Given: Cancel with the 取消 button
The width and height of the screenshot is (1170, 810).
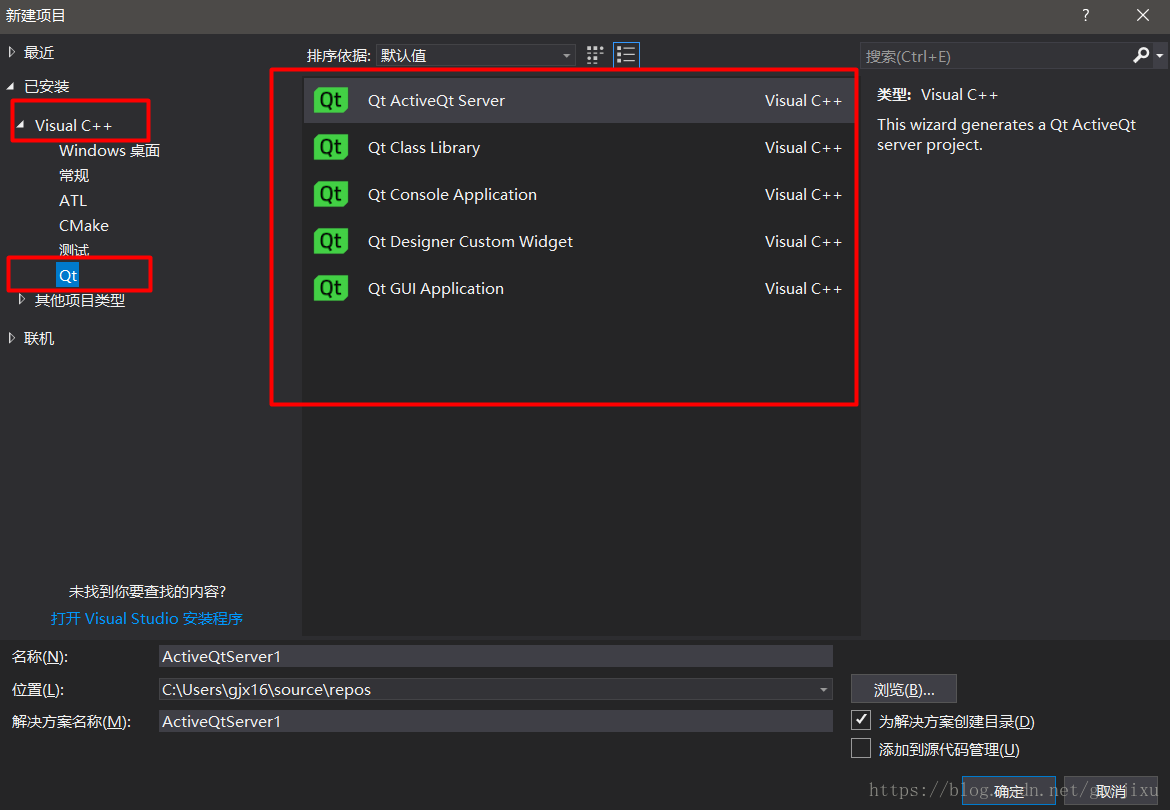Looking at the screenshot, I should click(1110, 791).
